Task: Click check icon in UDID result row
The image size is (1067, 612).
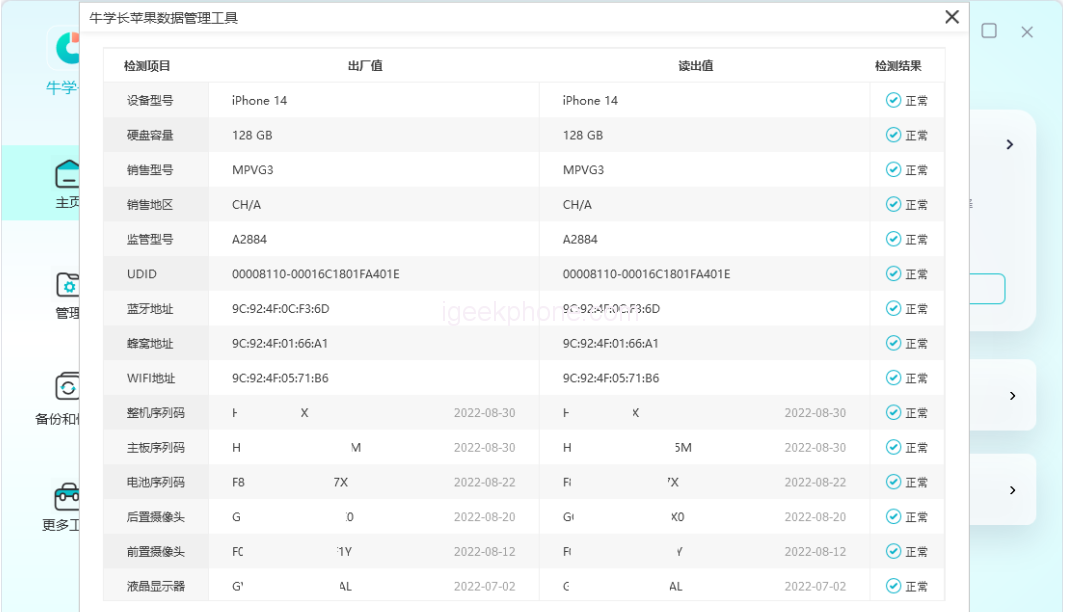Action: (x=893, y=274)
